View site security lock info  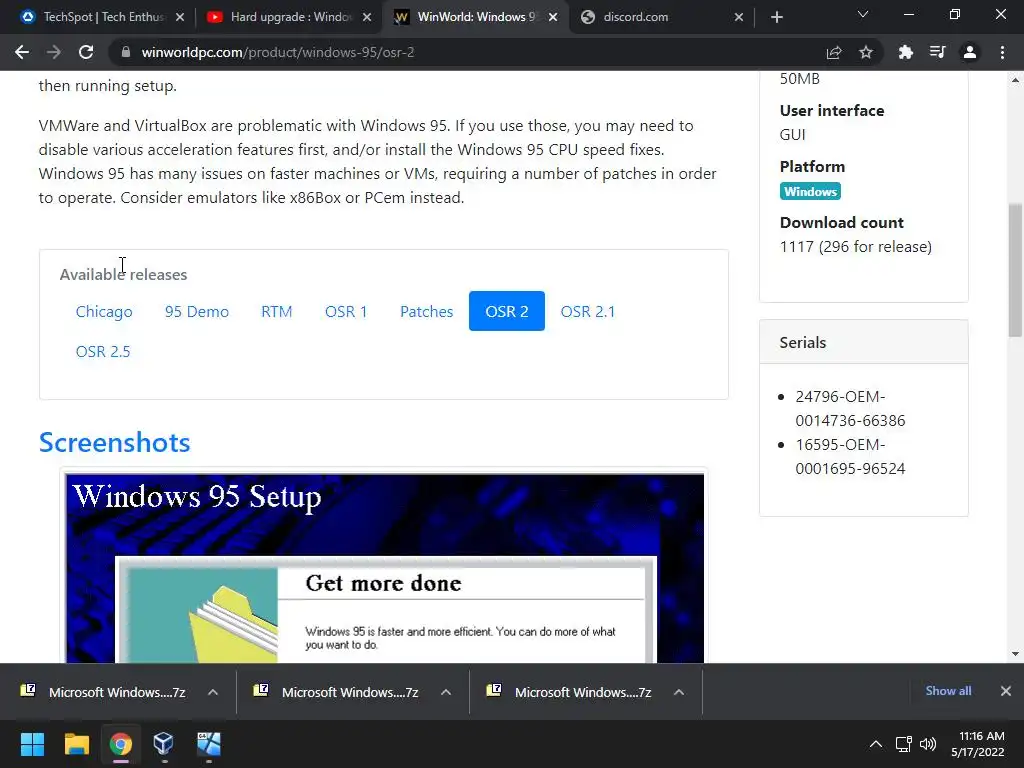(125, 52)
